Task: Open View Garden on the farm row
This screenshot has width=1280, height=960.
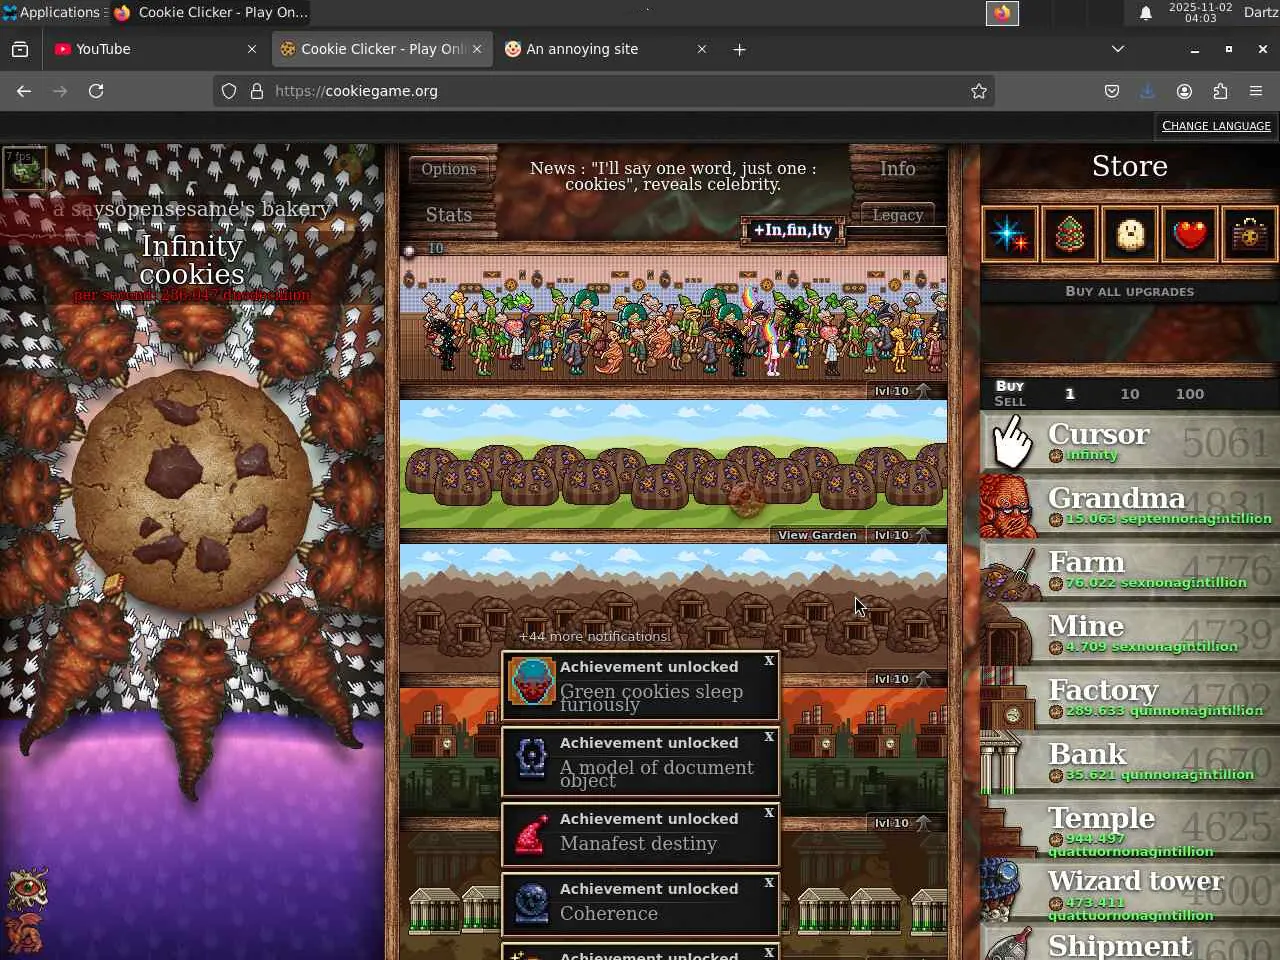Action: click(x=817, y=535)
